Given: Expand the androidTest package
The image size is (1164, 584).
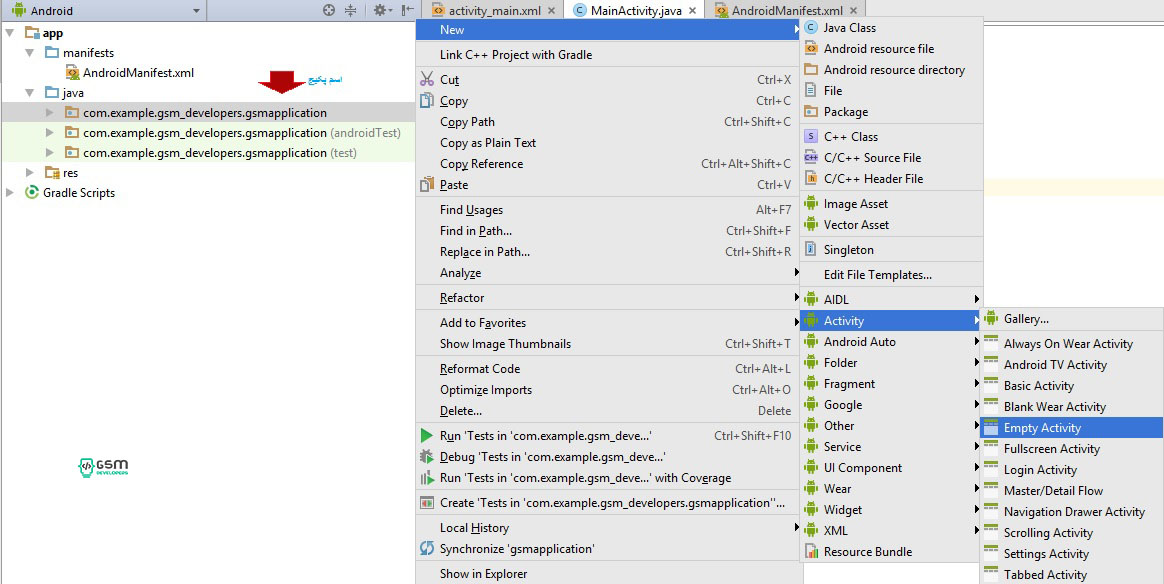Looking at the screenshot, I should tap(50, 133).
